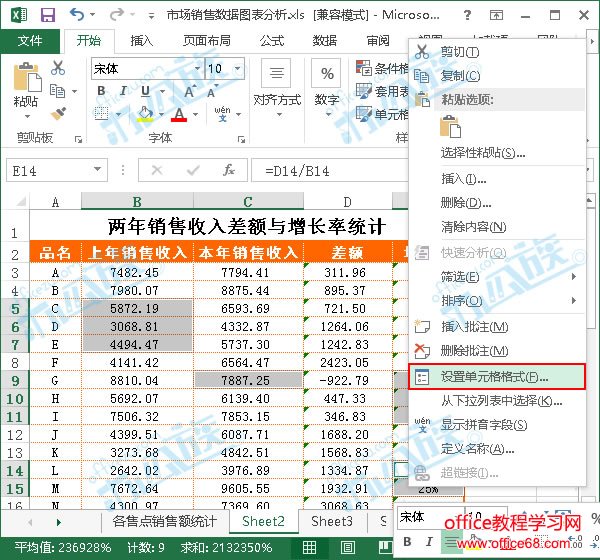Click the 粘贴 Paste button in ribbon
The image size is (600, 560).
(x=26, y=85)
